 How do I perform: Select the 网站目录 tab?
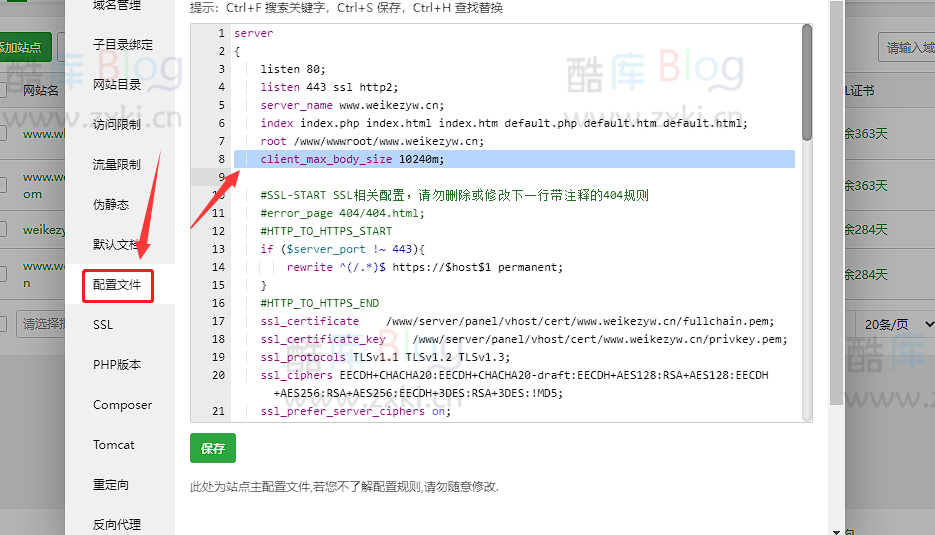(117, 85)
